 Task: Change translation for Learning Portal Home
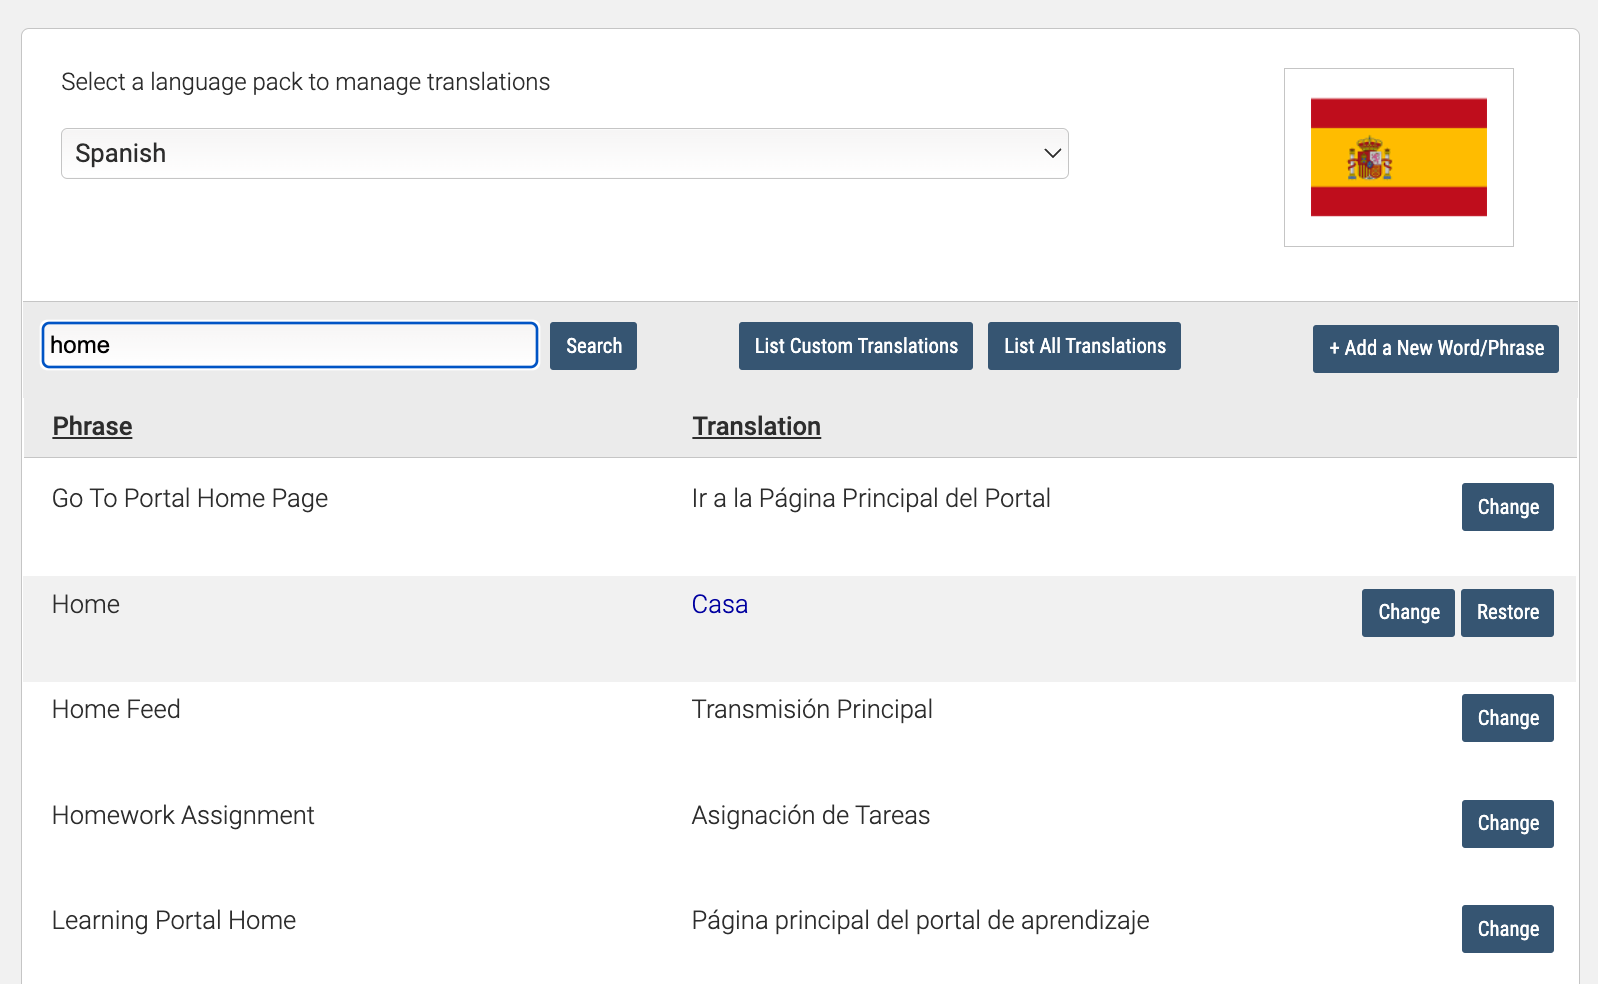pyautogui.click(x=1507, y=929)
